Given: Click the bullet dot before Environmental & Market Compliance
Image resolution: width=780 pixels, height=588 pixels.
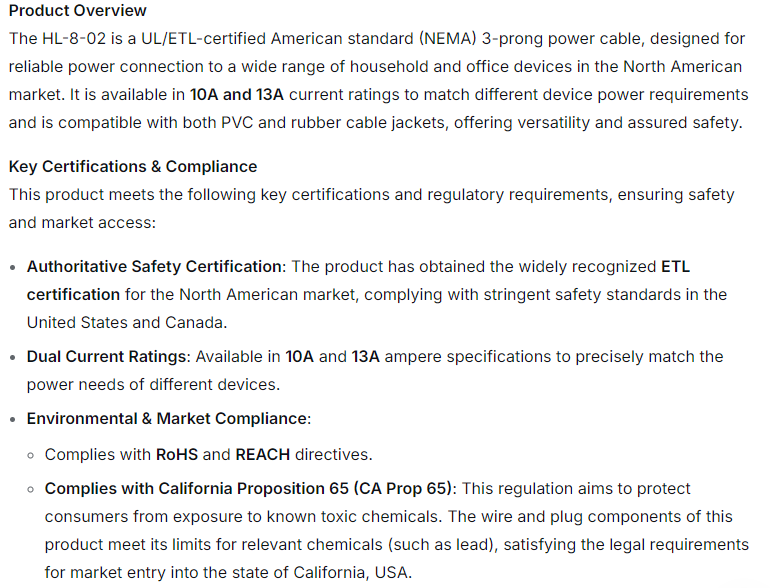Looking at the screenshot, I should tap(12, 420).
